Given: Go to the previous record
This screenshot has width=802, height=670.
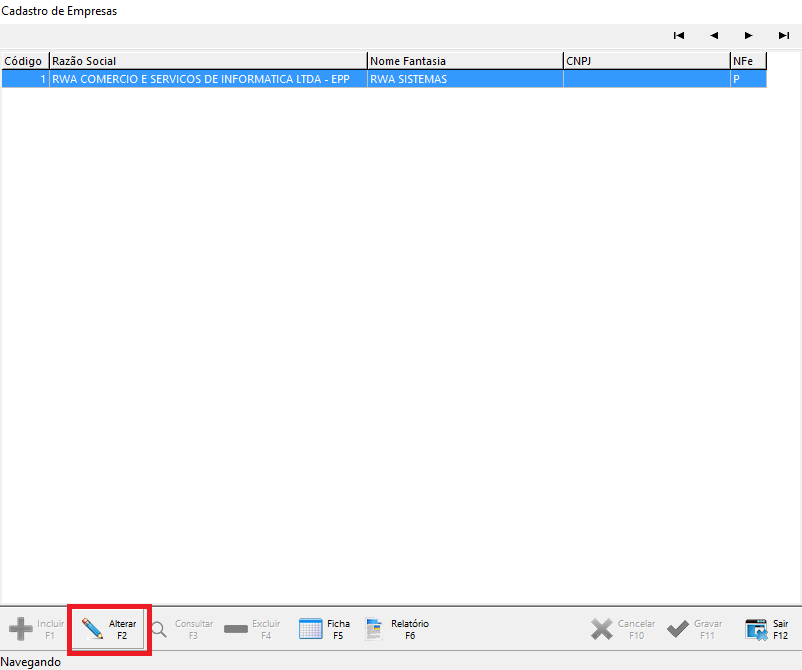Looking at the screenshot, I should pos(714,35).
